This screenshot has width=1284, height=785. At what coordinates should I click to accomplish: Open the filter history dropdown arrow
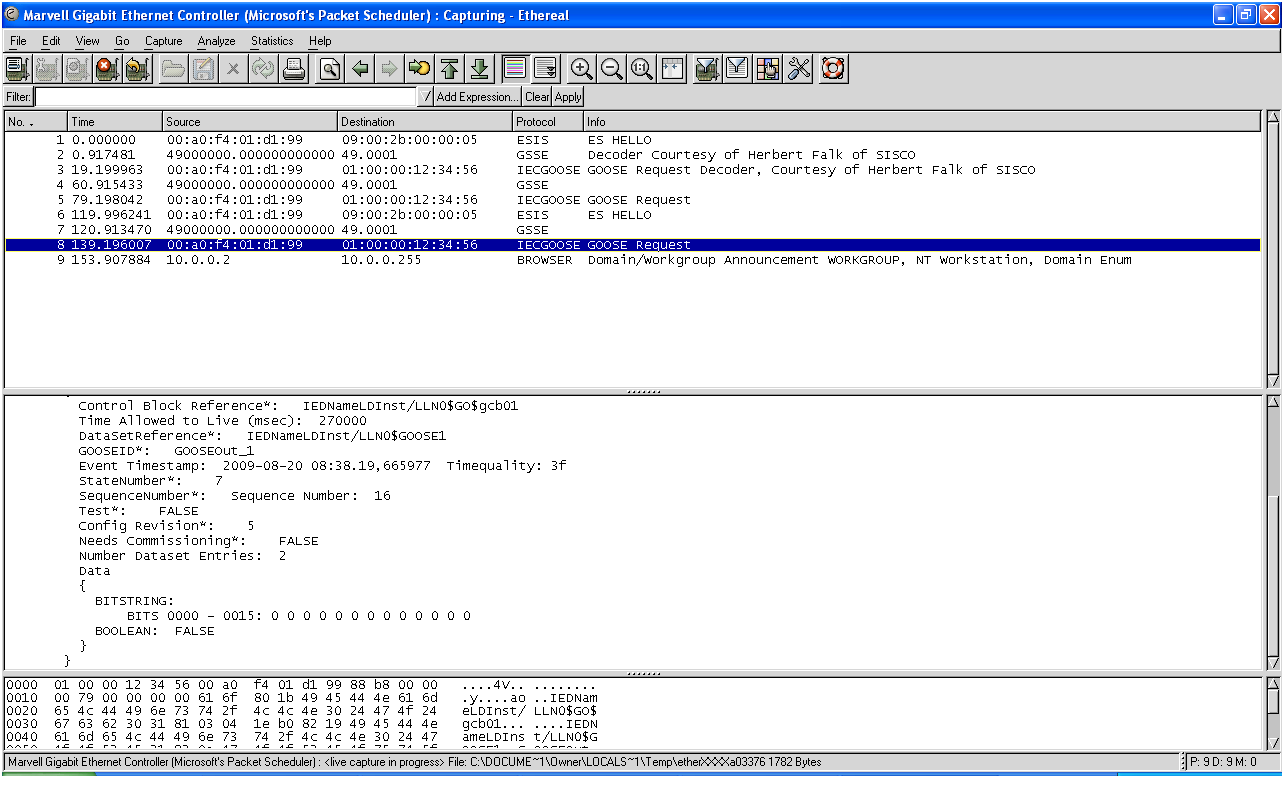[427, 97]
